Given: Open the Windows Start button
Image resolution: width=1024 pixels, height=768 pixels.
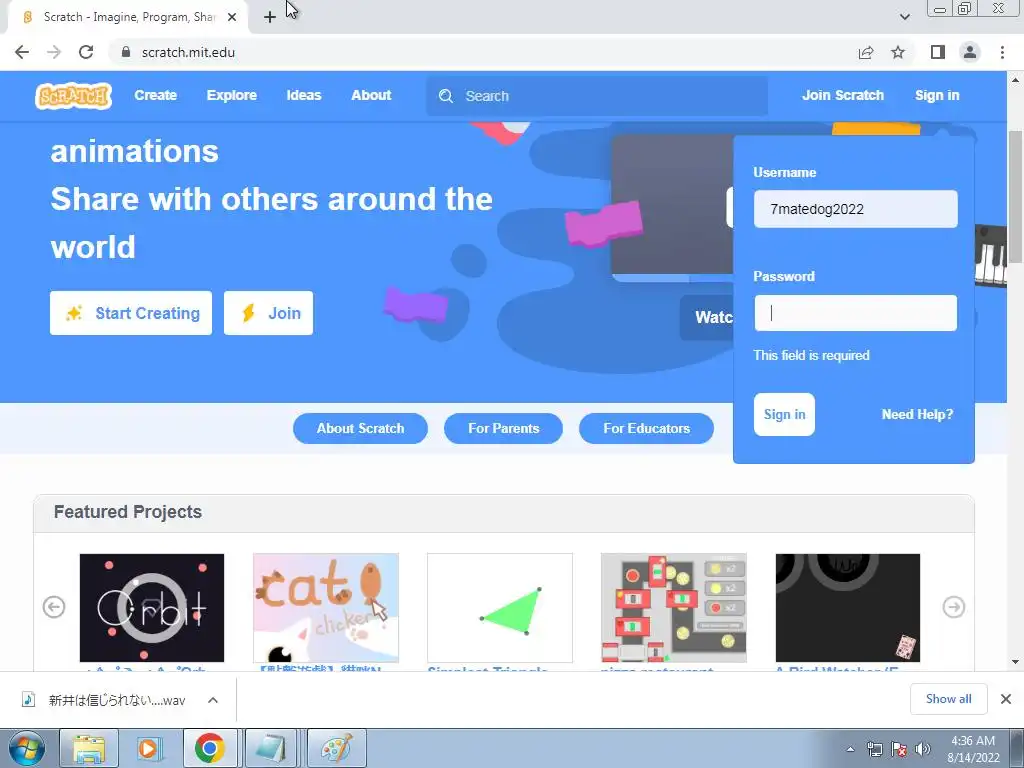Looking at the screenshot, I should (27, 748).
